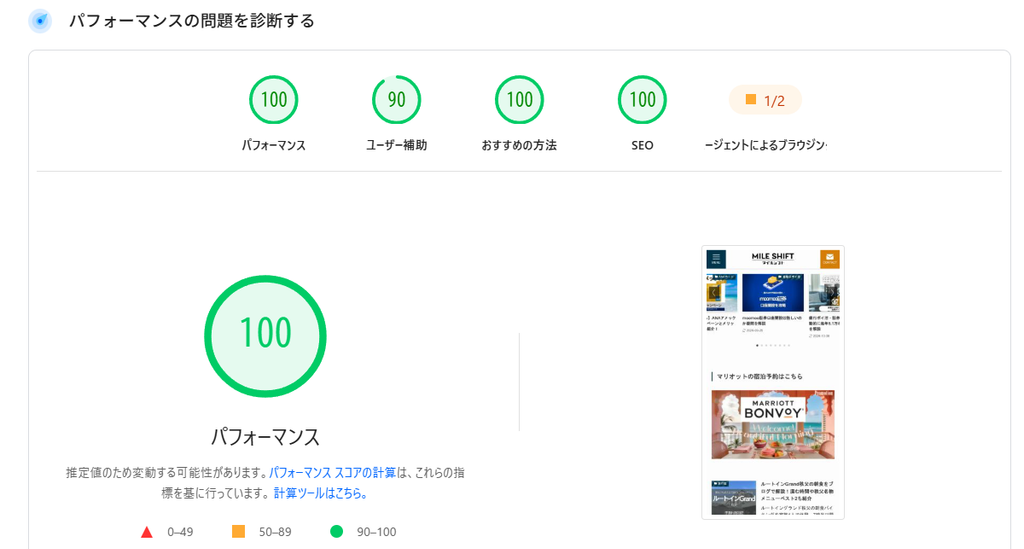This screenshot has width=1024, height=549.
Task: Click the red triangle 0–49 legend icon
Action: tap(147, 532)
